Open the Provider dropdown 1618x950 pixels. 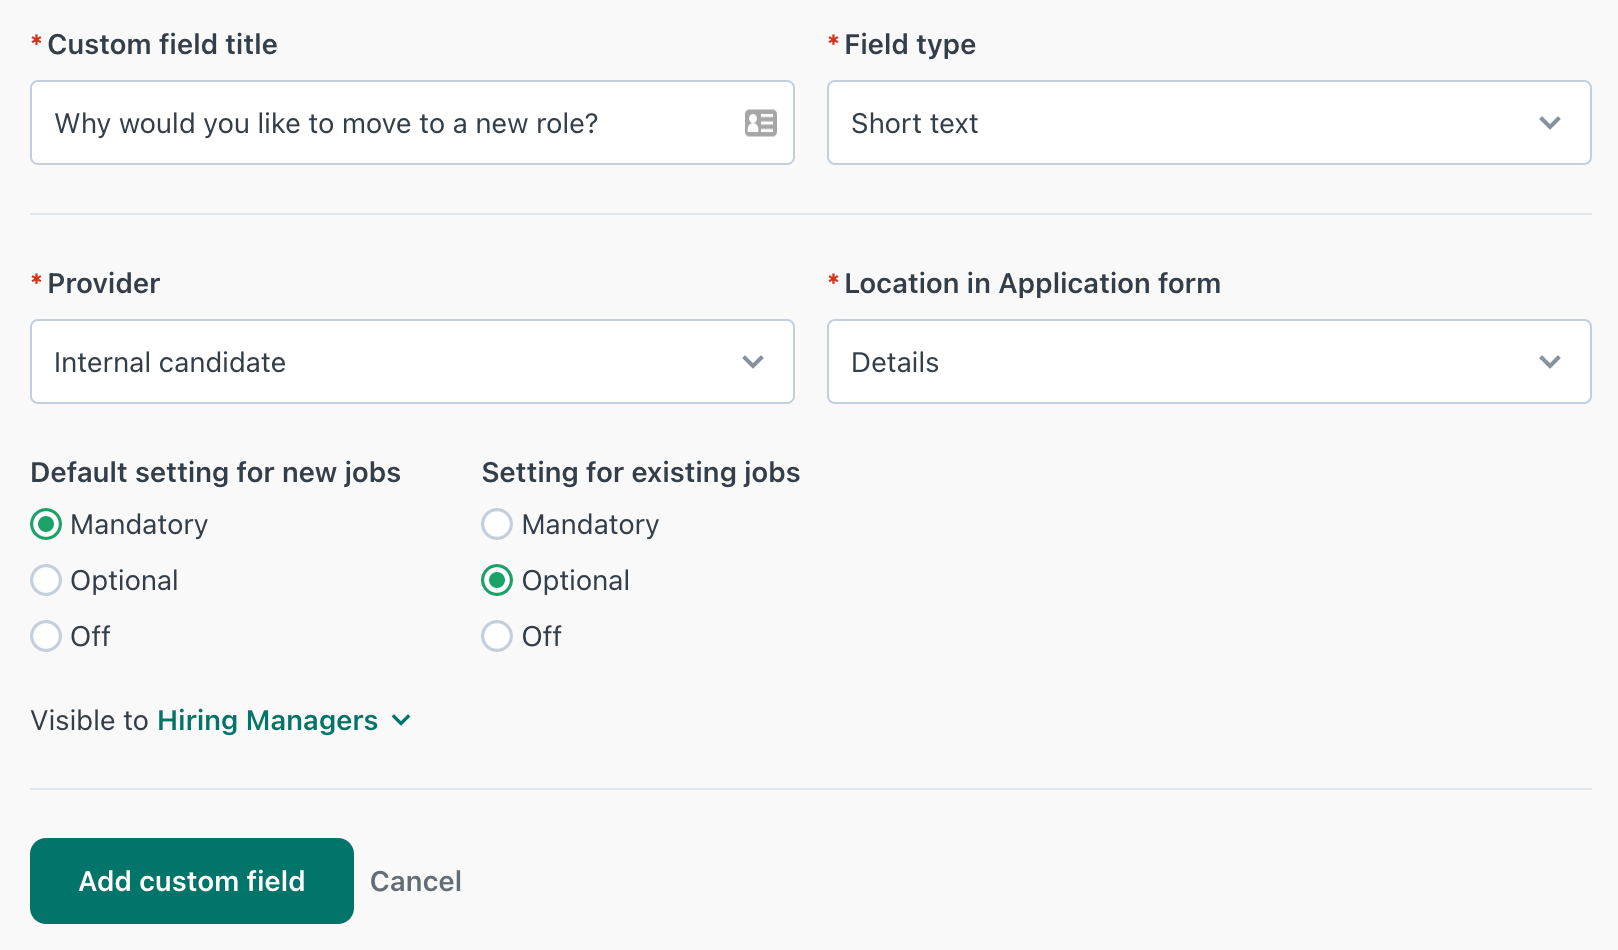[x=412, y=362]
